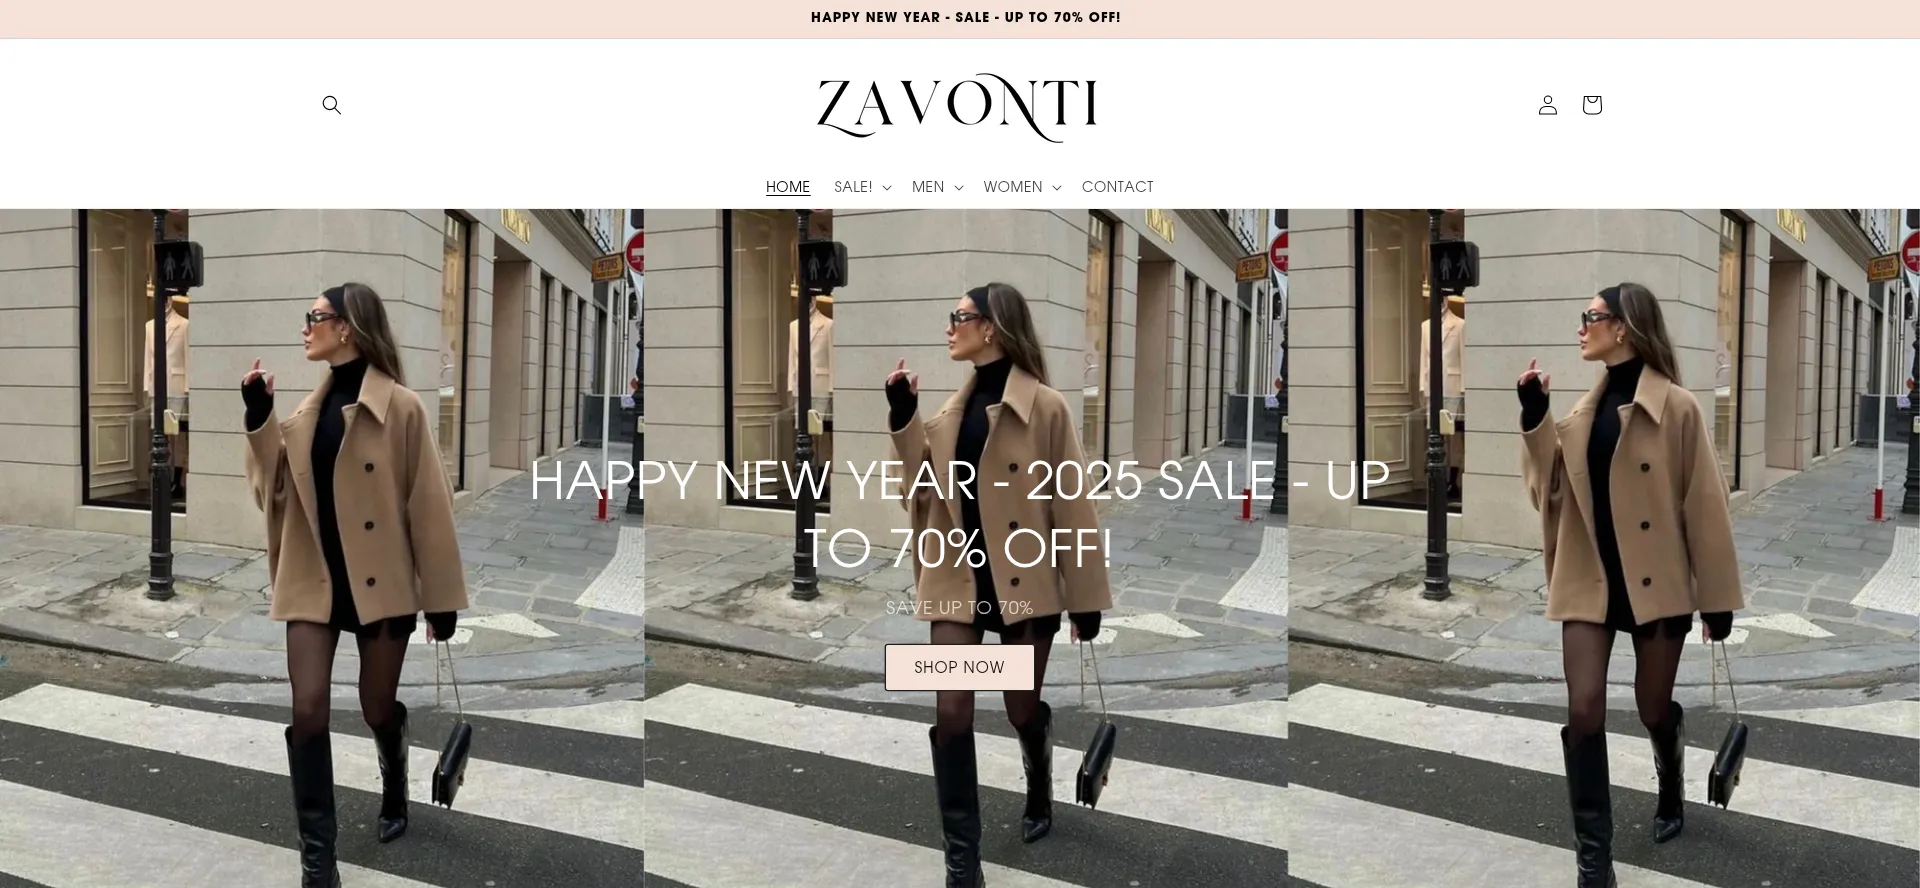Viewport: 1920px width, 888px height.
Task: Click the SHOP NOW button
Action: point(959,667)
